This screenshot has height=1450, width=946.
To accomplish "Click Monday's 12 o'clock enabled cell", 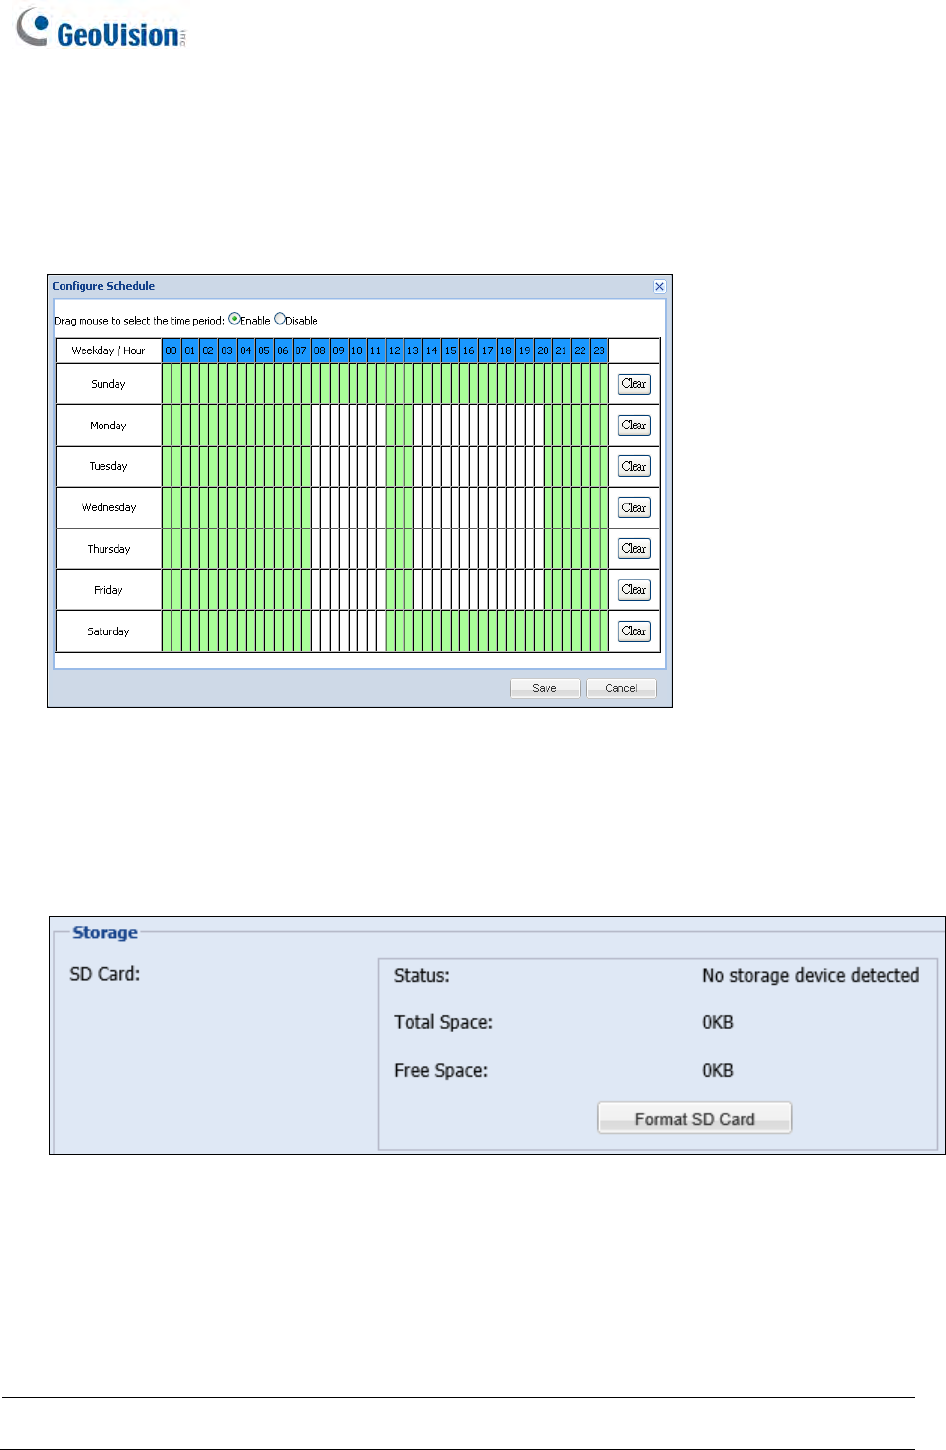I will (394, 425).
